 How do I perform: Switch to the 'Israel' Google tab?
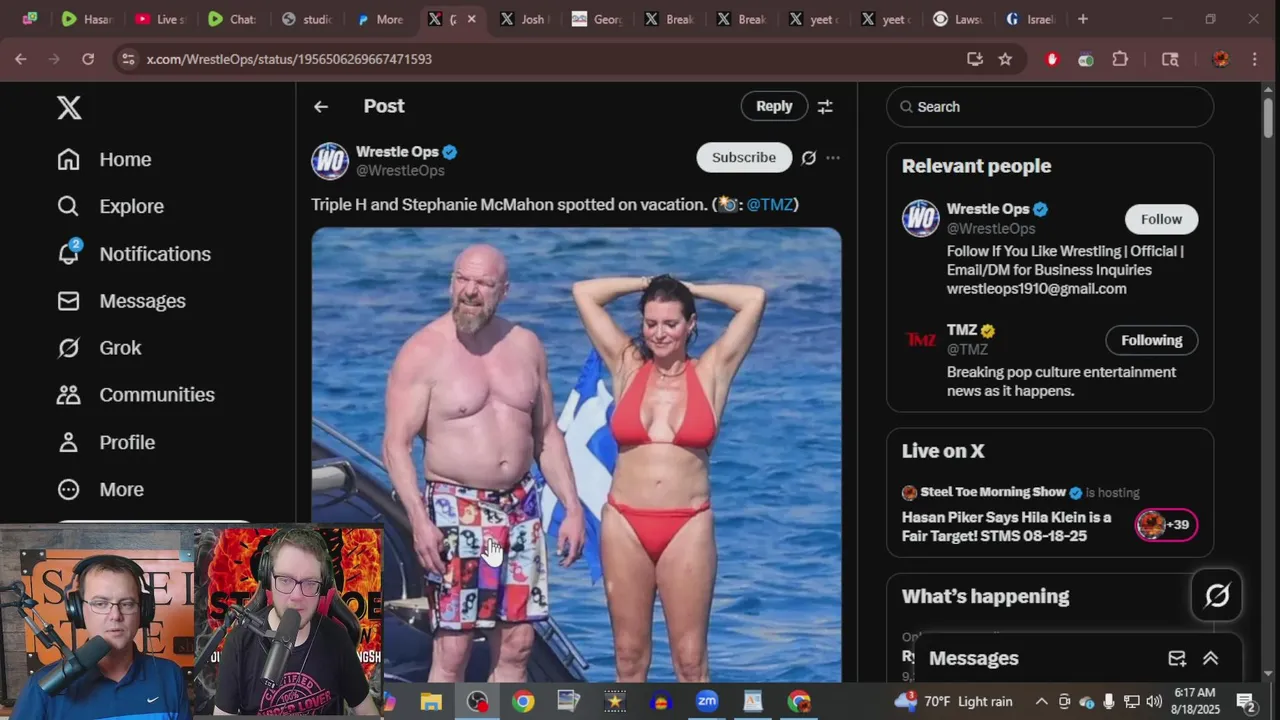1029,19
